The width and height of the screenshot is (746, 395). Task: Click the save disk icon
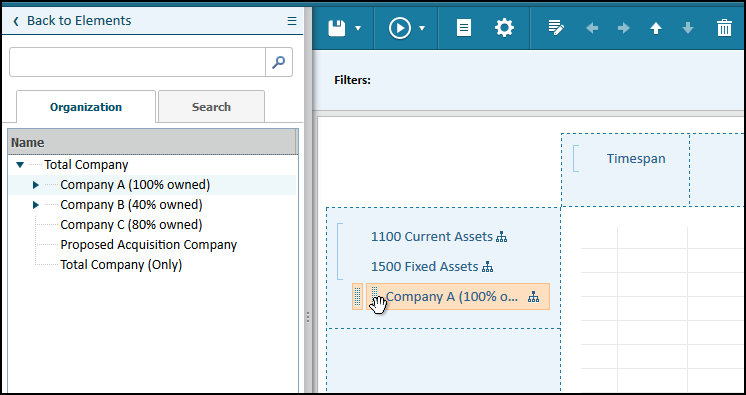tap(337, 28)
